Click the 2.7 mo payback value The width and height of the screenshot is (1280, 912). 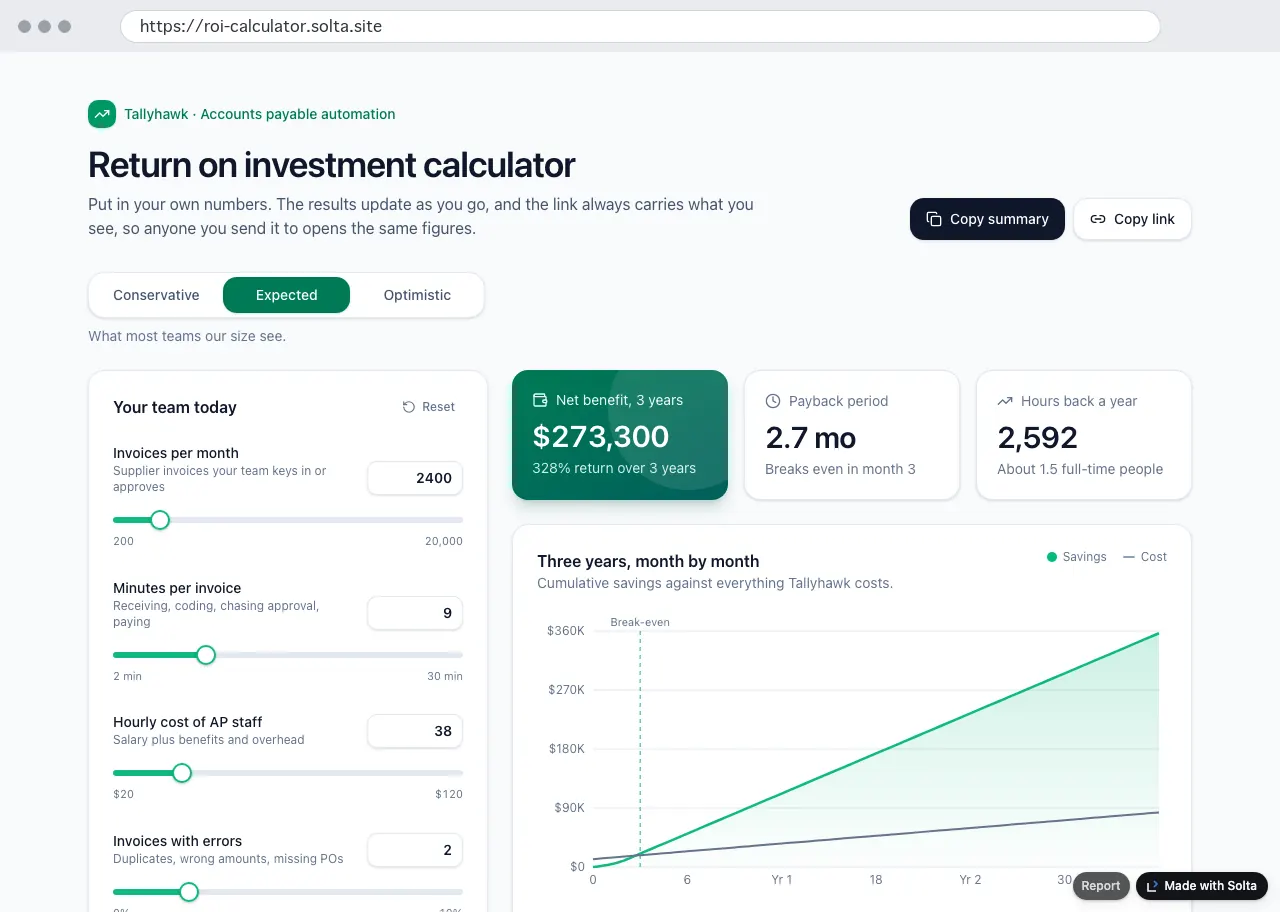coord(811,438)
